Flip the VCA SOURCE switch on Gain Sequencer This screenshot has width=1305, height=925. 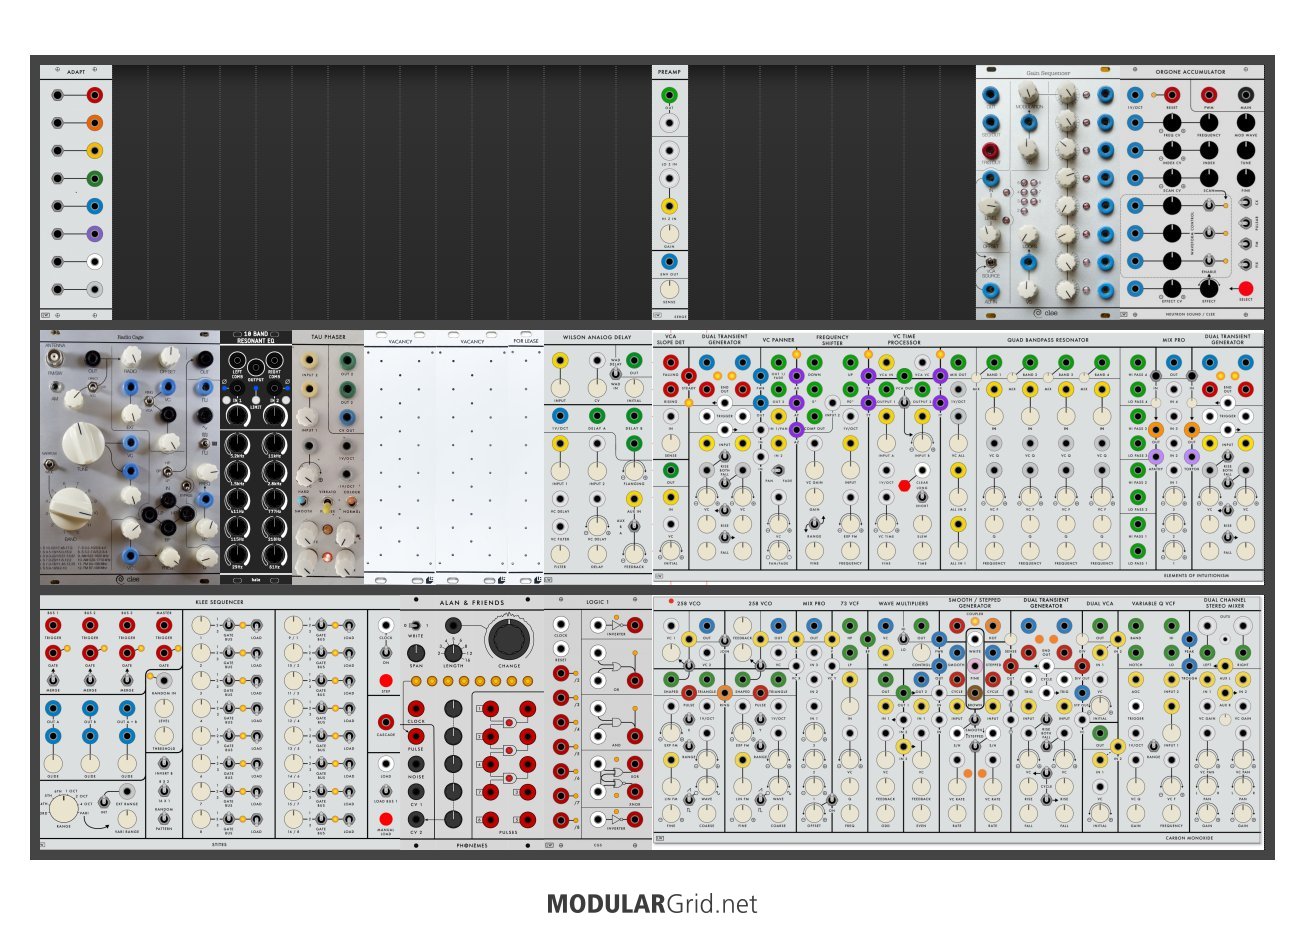pyautogui.click(x=991, y=262)
